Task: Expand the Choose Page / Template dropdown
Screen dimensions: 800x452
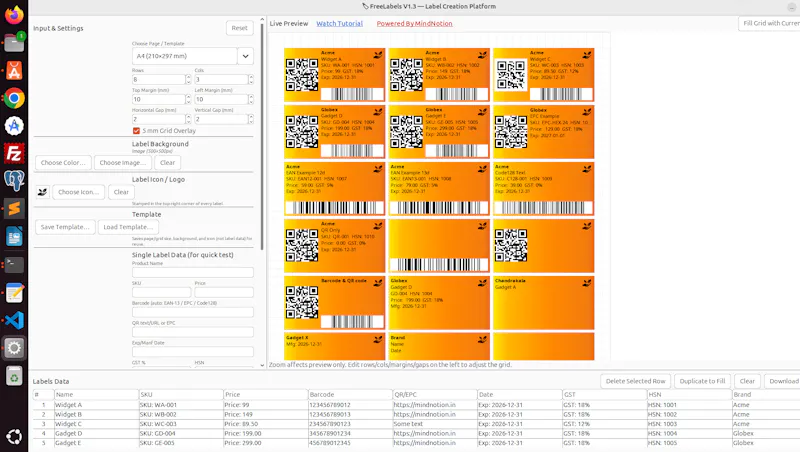Action: point(245,56)
